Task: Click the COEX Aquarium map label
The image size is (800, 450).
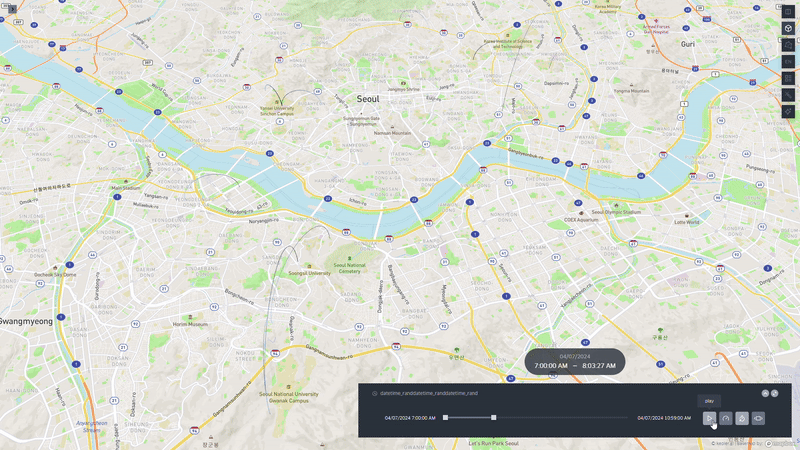Action: (581, 220)
